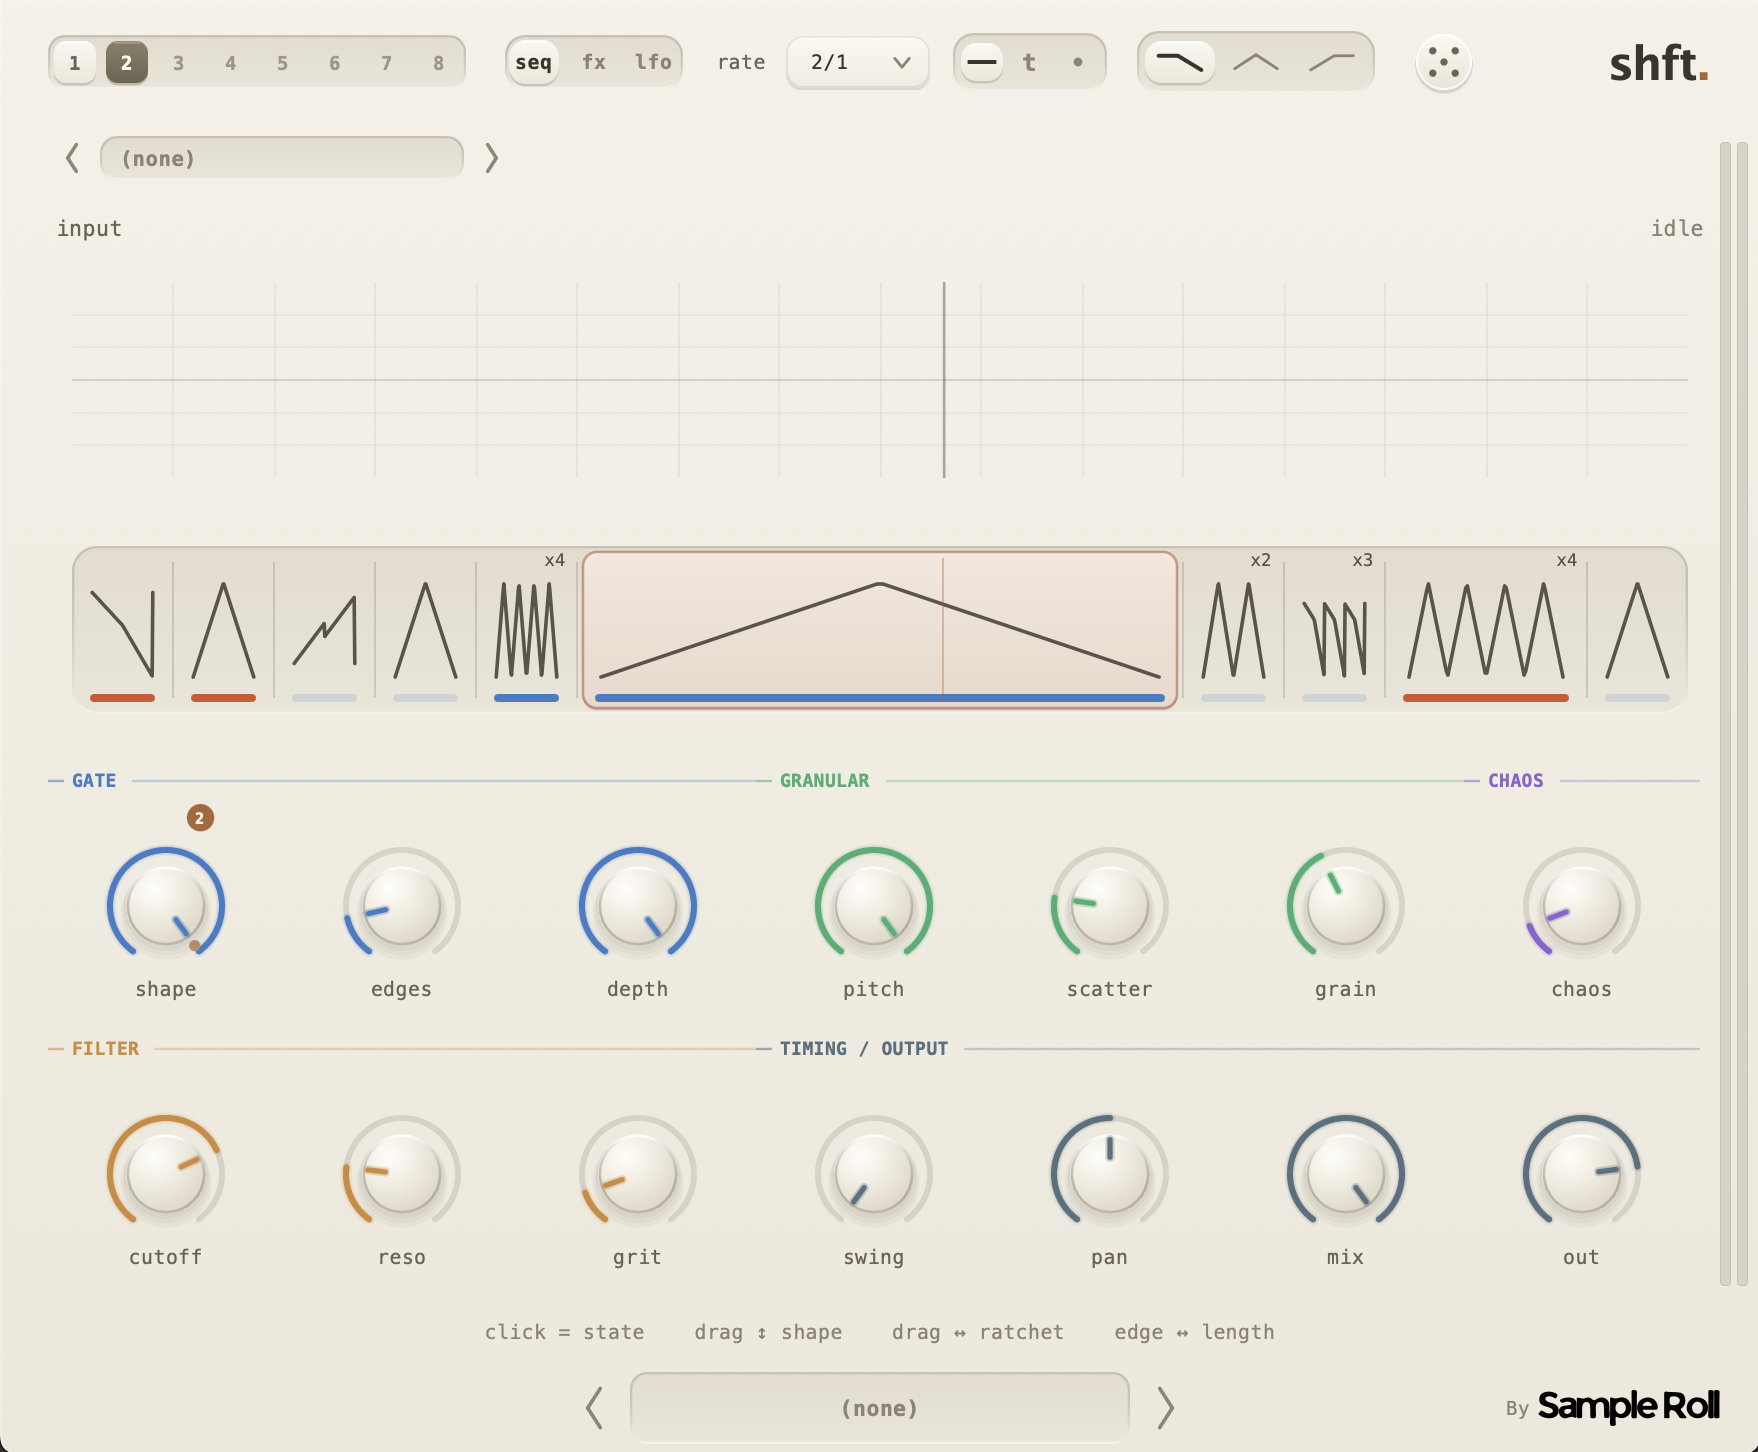Choose the peak triangle curve icon

click(x=1256, y=62)
